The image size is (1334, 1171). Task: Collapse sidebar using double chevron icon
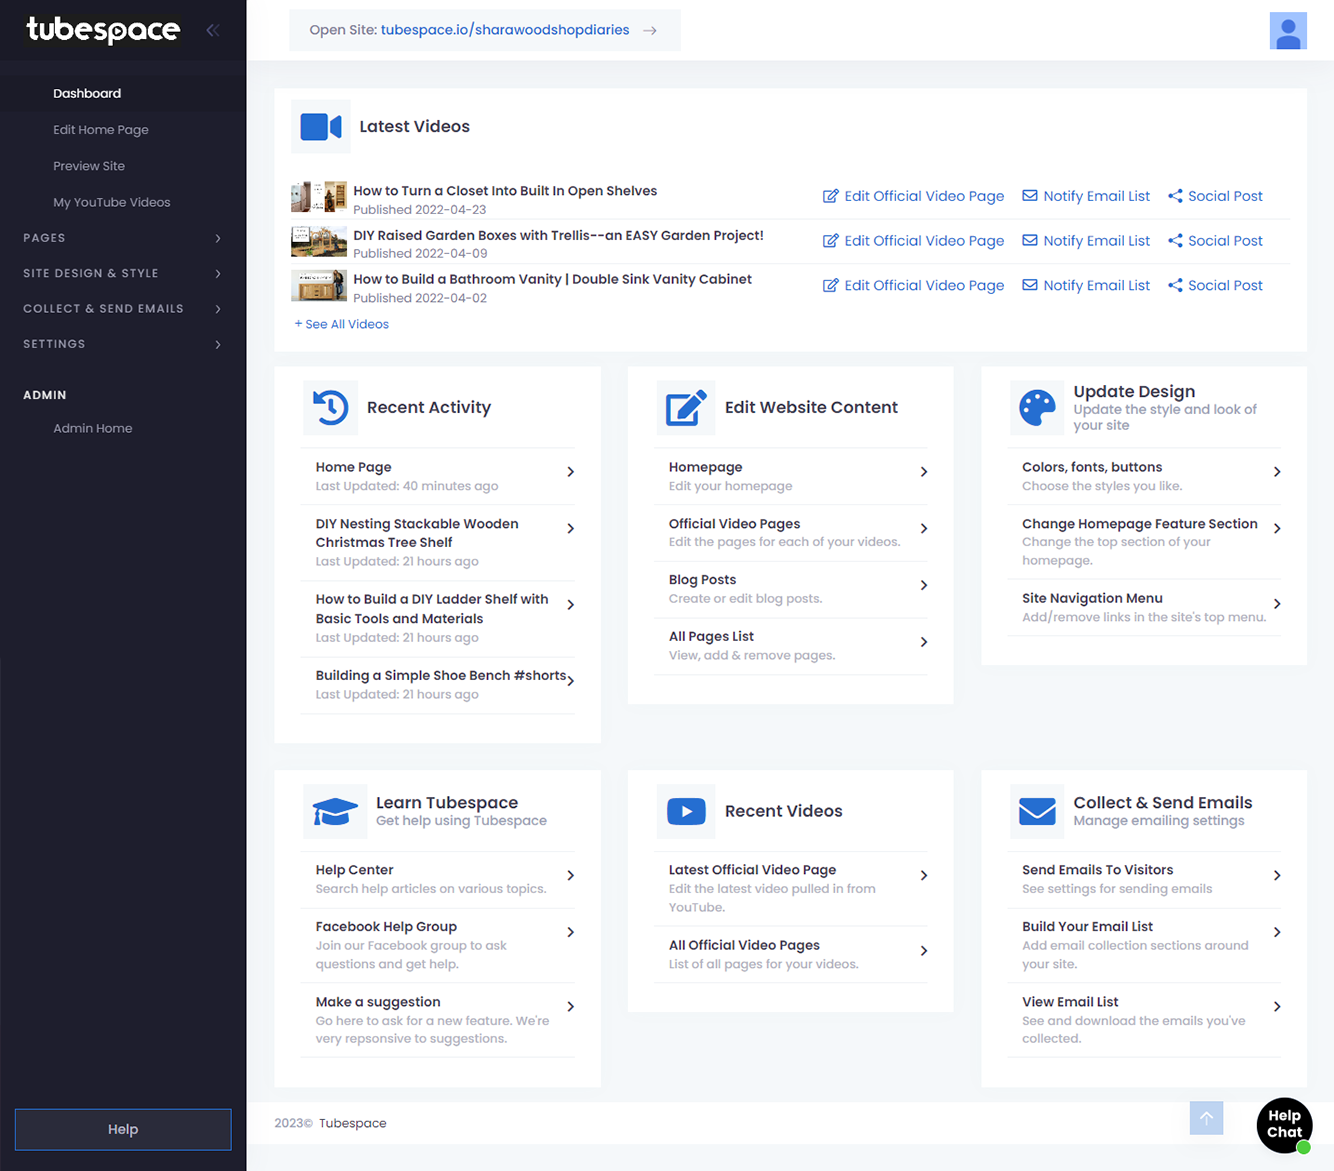coord(213,30)
